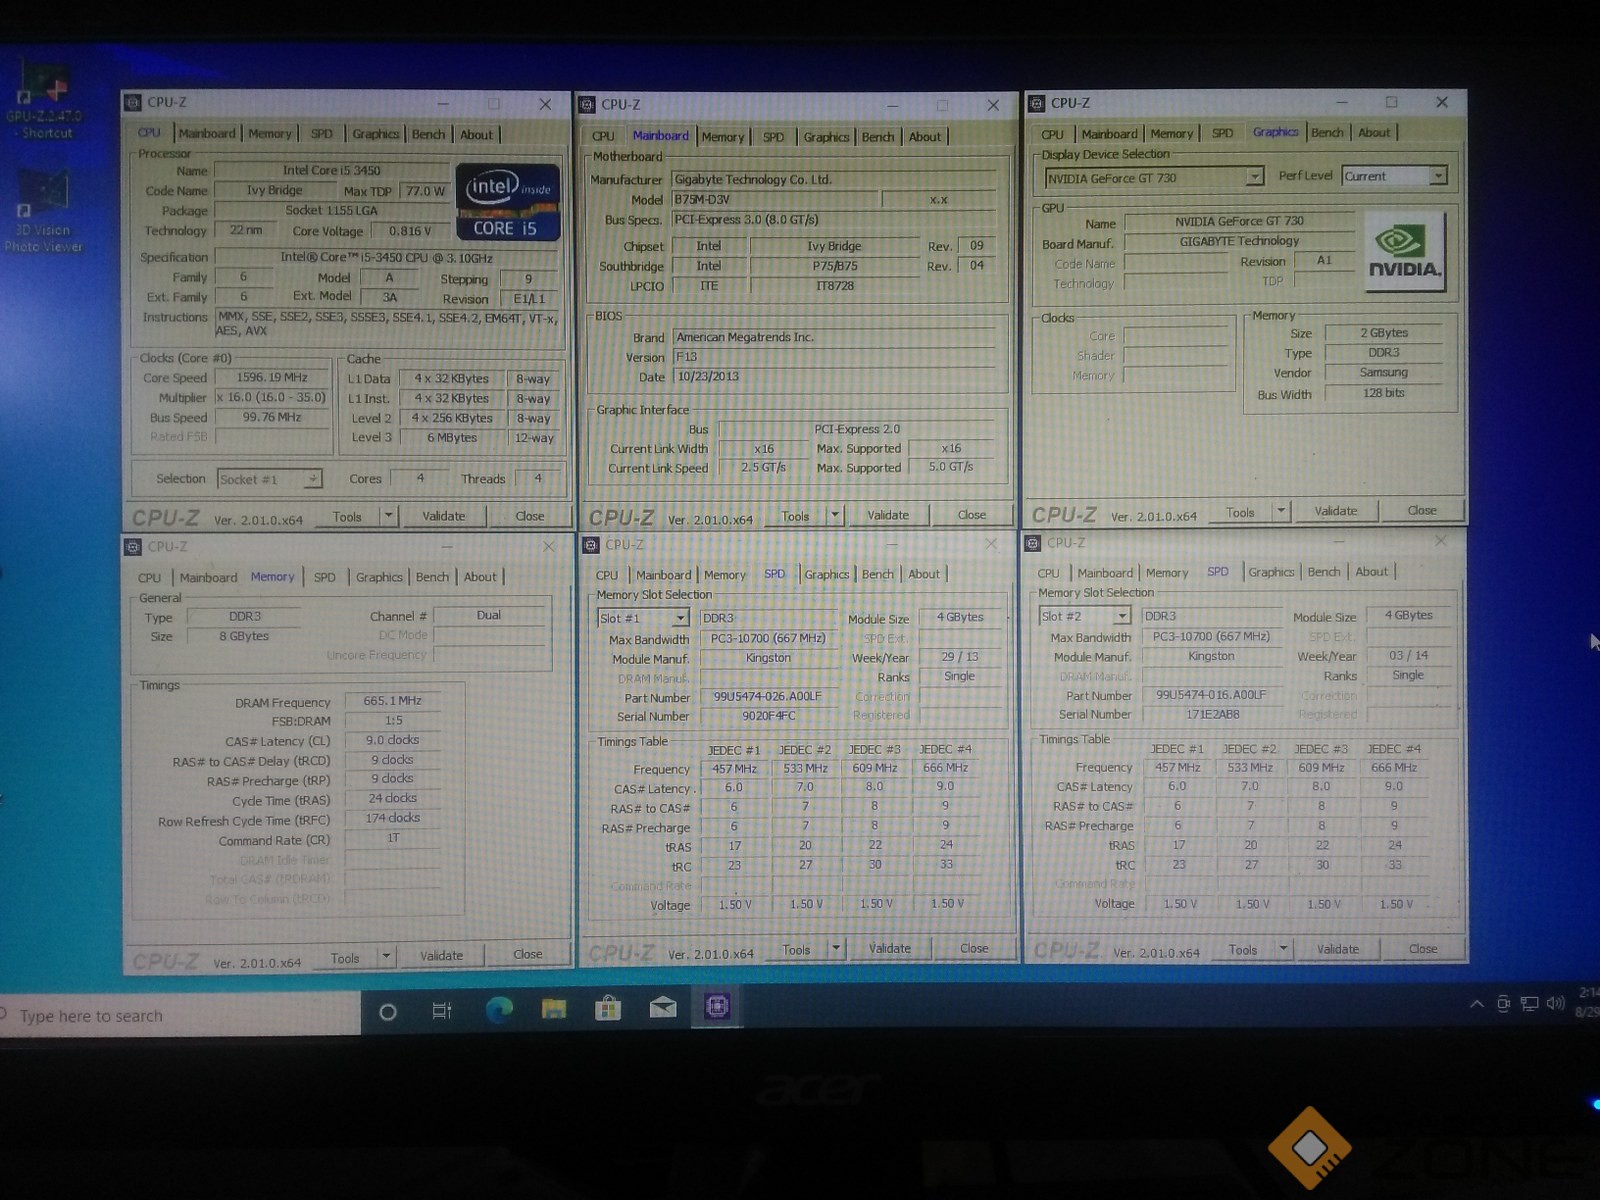Click the CPU-Z title icon of the Slot #2 SPD window
This screenshot has height=1200, width=1600.
pos(1034,543)
